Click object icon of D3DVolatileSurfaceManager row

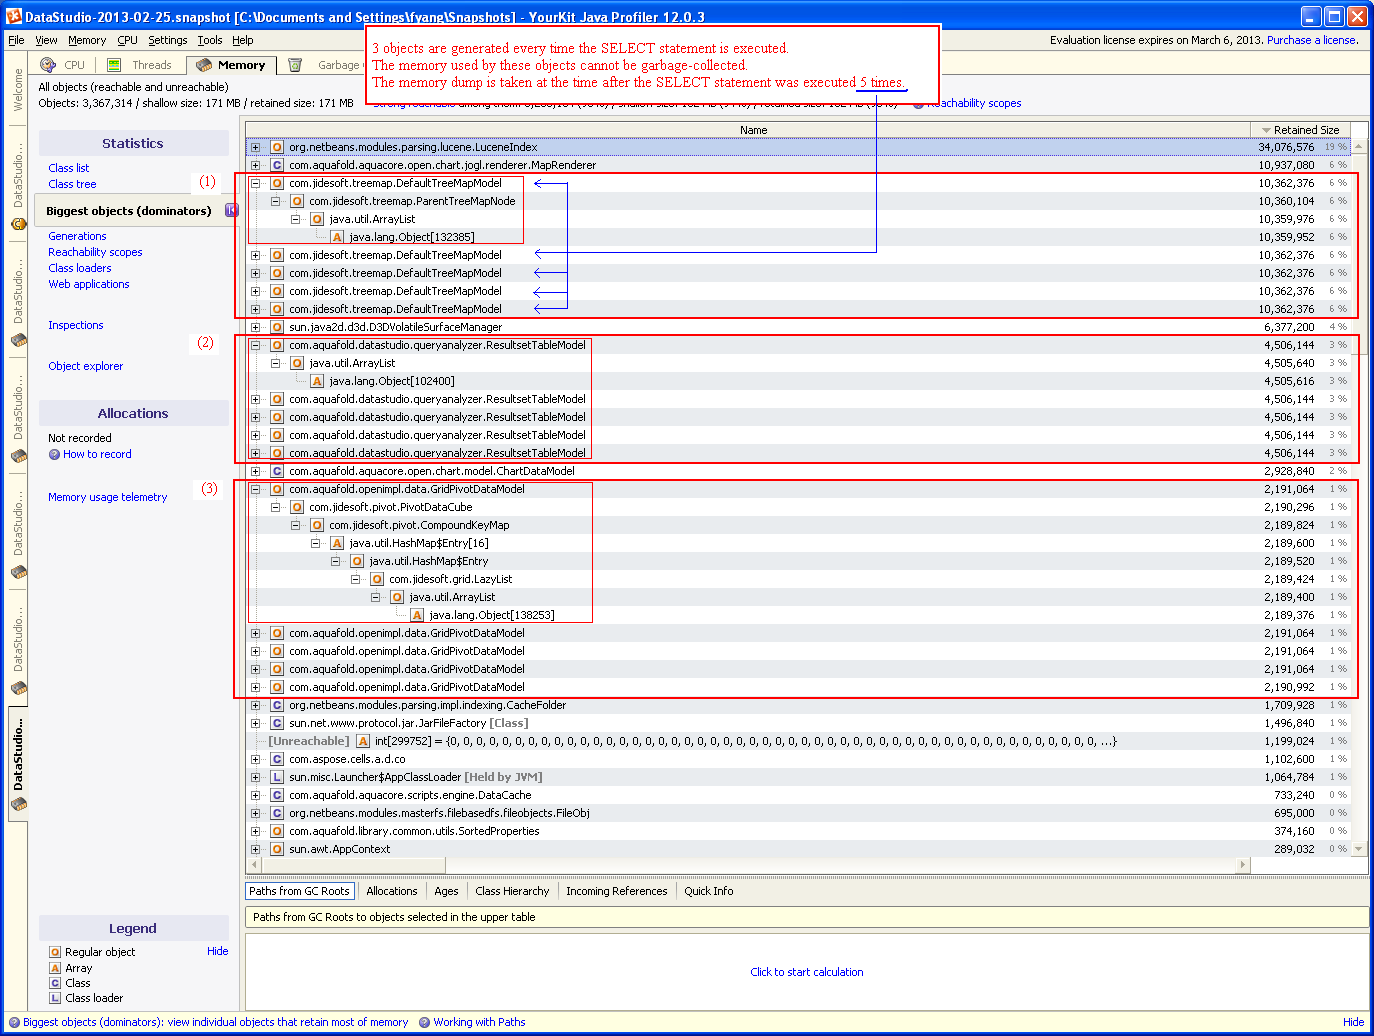(x=277, y=327)
